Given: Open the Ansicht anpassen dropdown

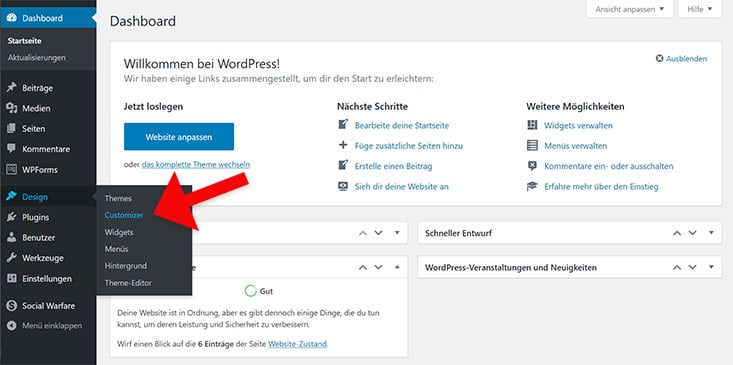Looking at the screenshot, I should [x=630, y=9].
